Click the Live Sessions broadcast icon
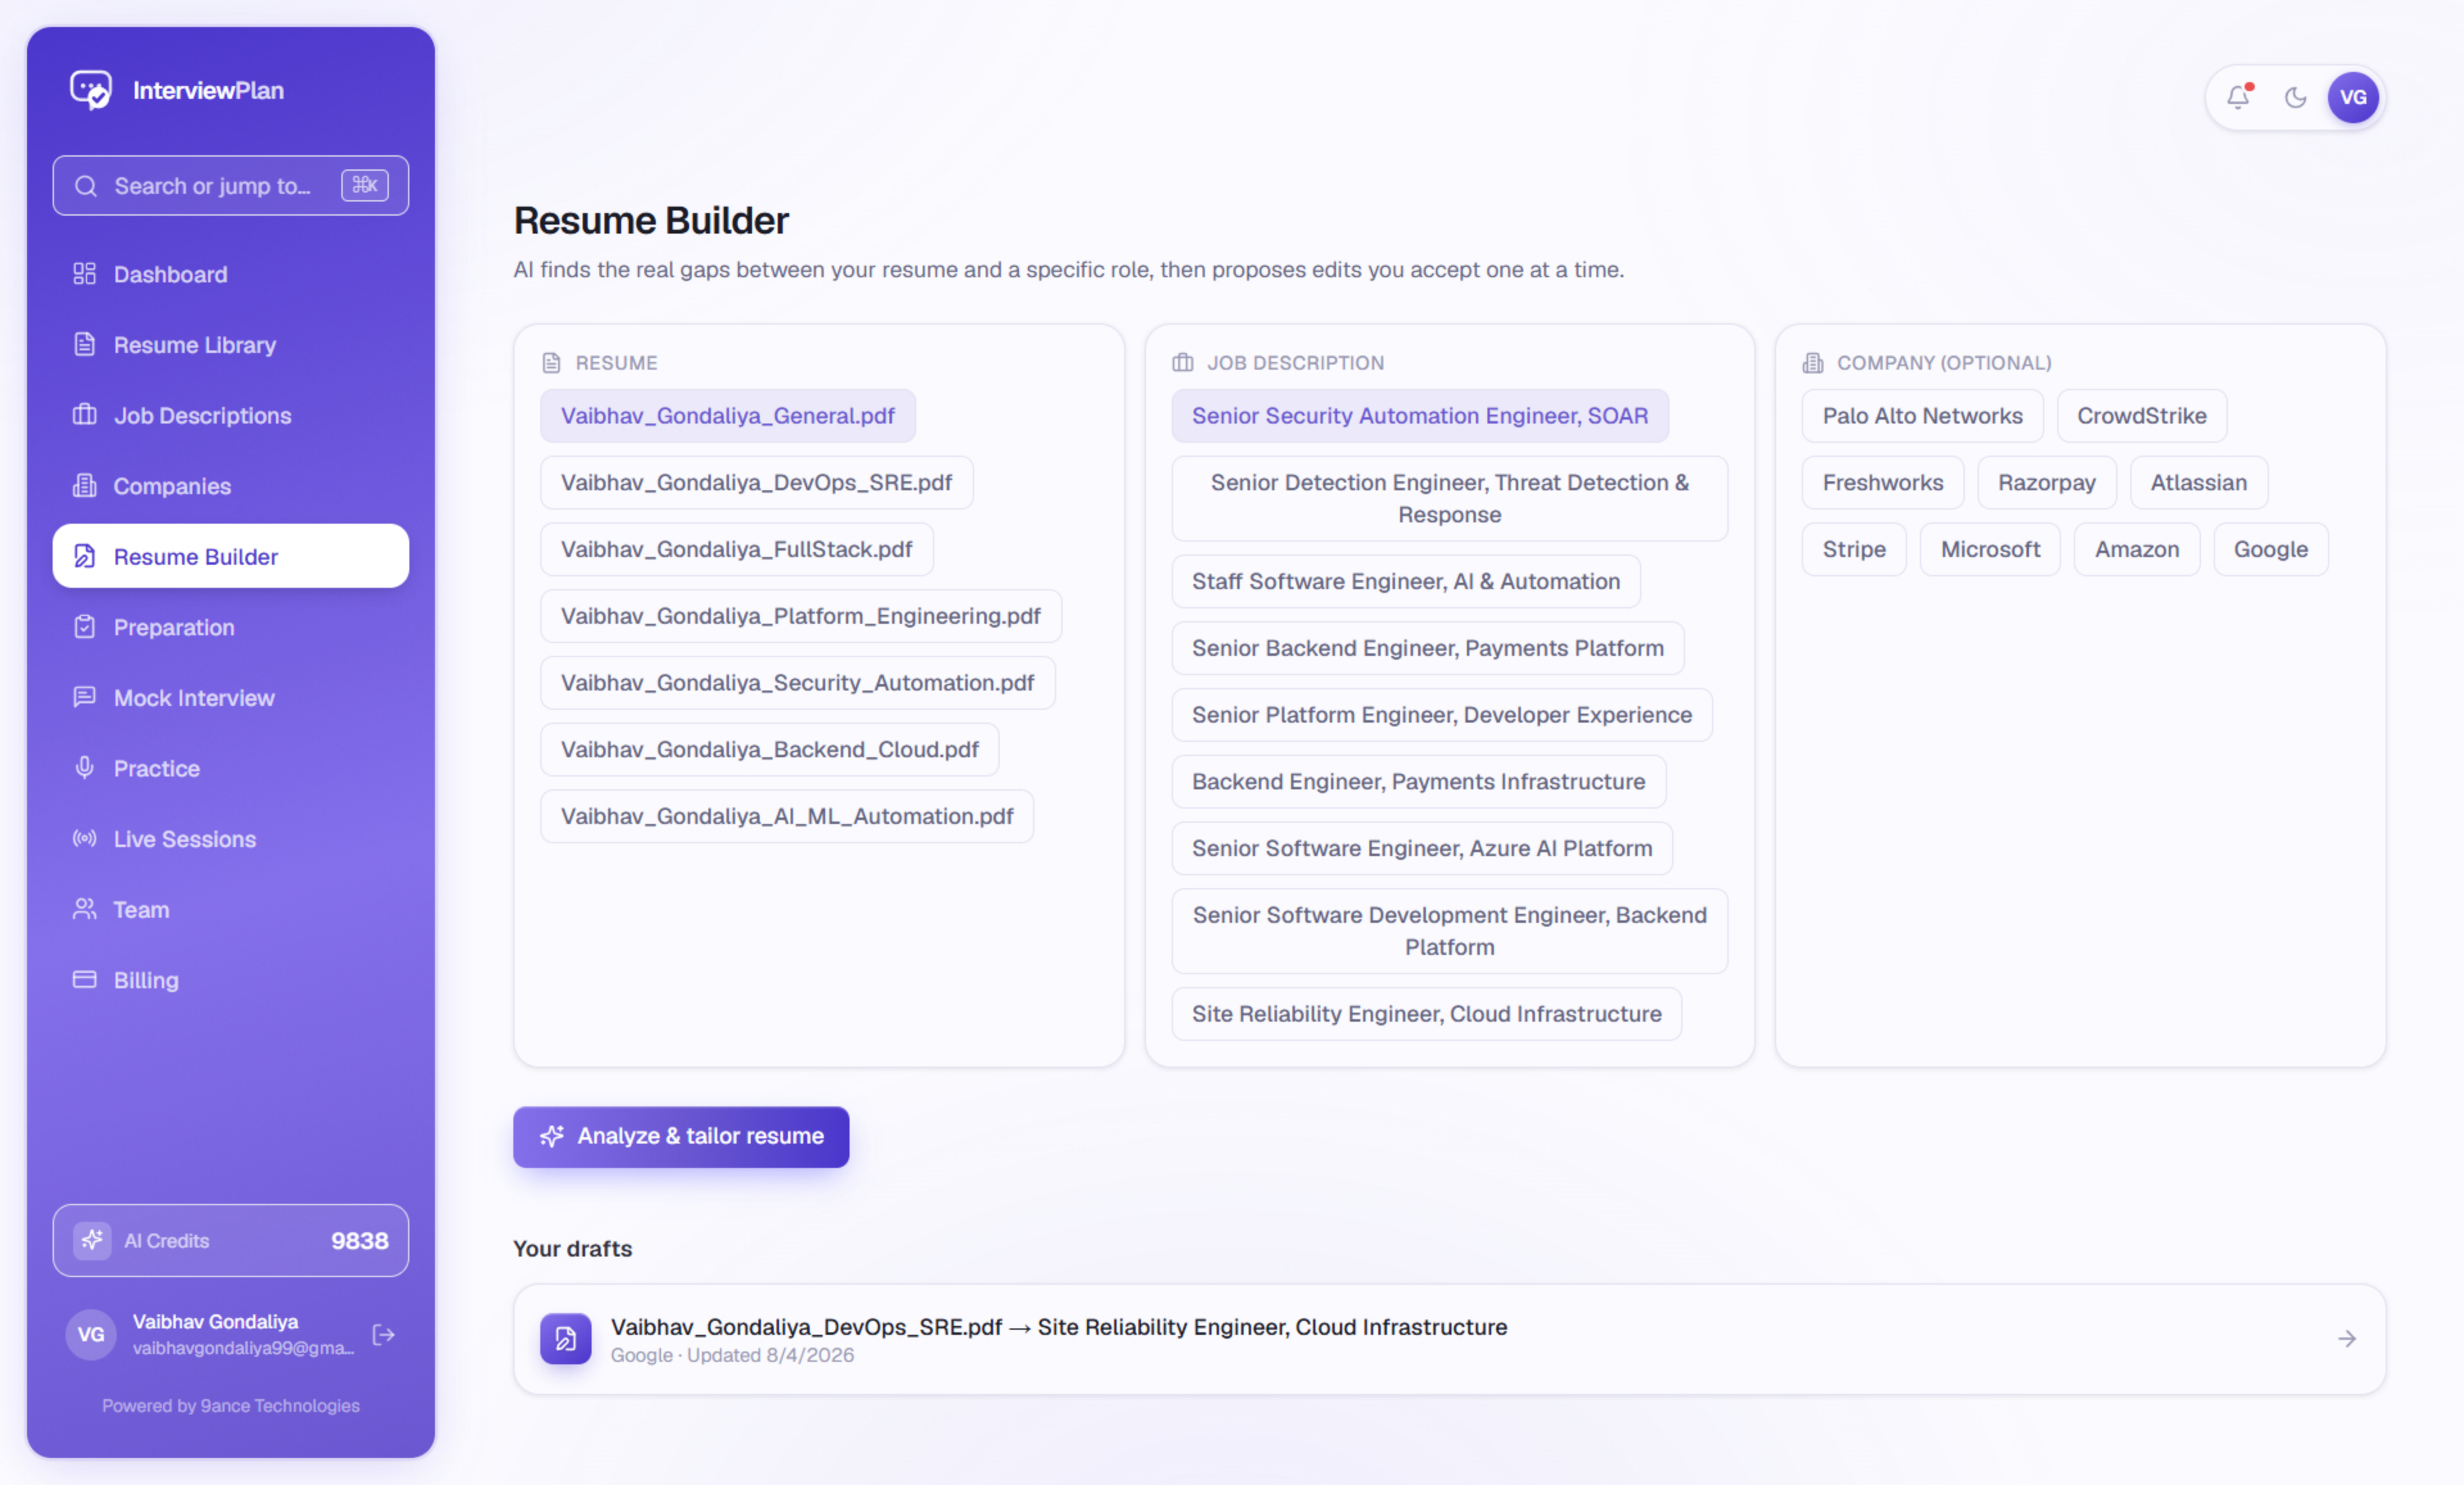 [x=85, y=839]
